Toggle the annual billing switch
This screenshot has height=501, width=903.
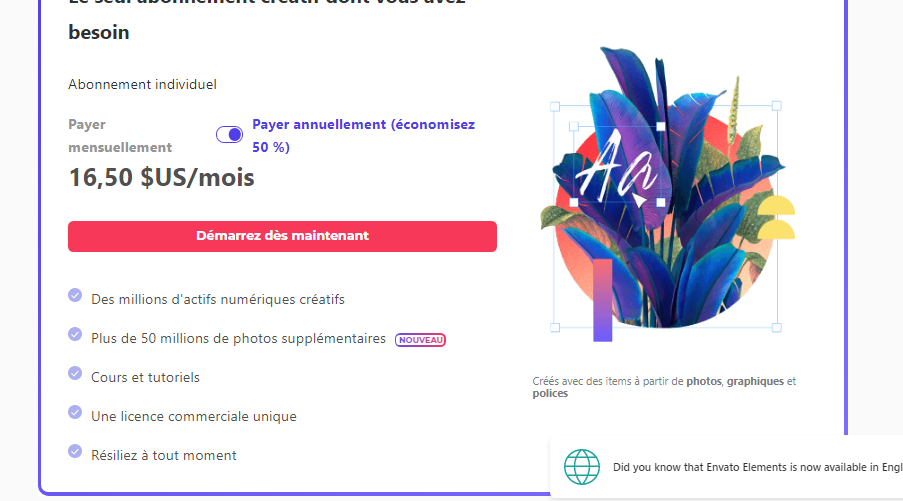(229, 135)
